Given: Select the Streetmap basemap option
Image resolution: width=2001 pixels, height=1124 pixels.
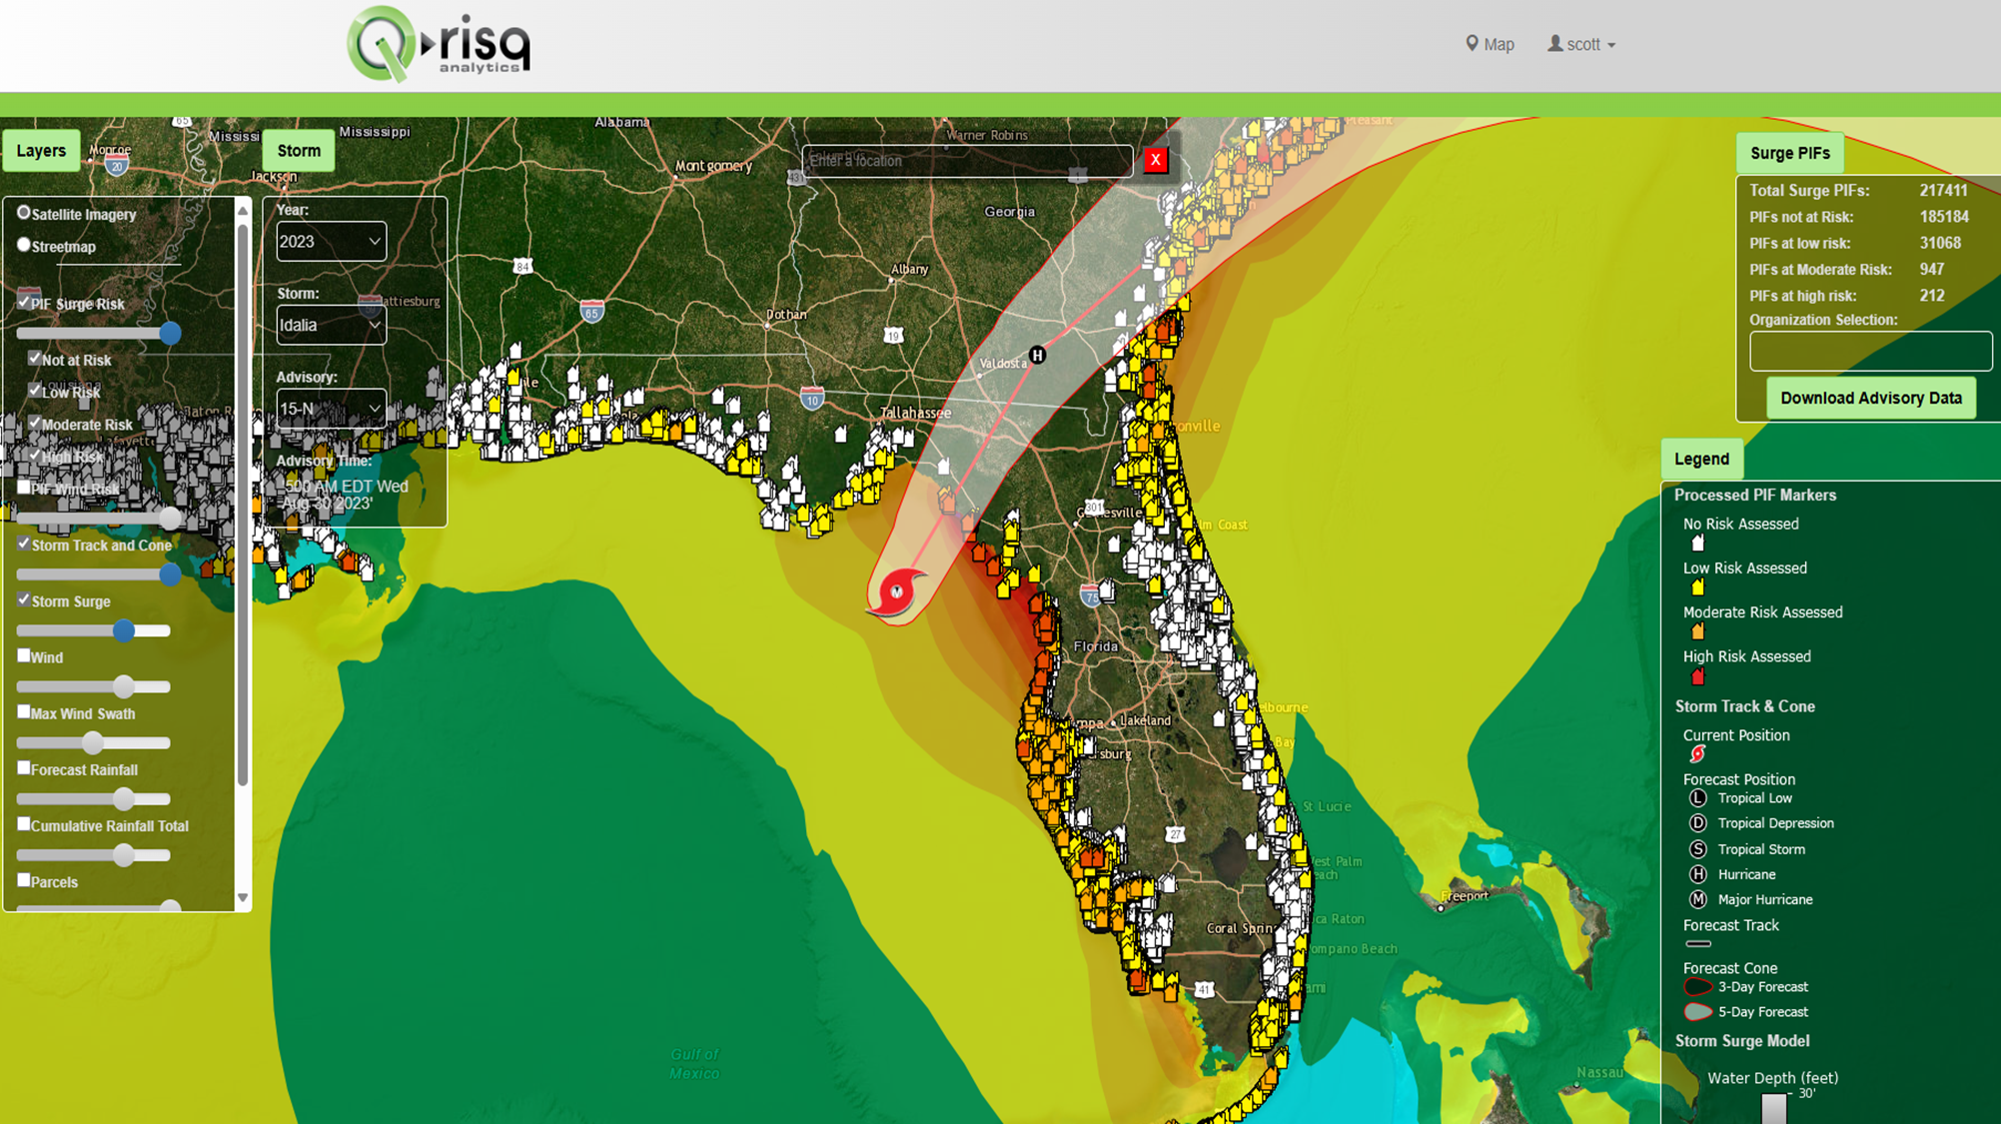Looking at the screenshot, I should pos(24,245).
